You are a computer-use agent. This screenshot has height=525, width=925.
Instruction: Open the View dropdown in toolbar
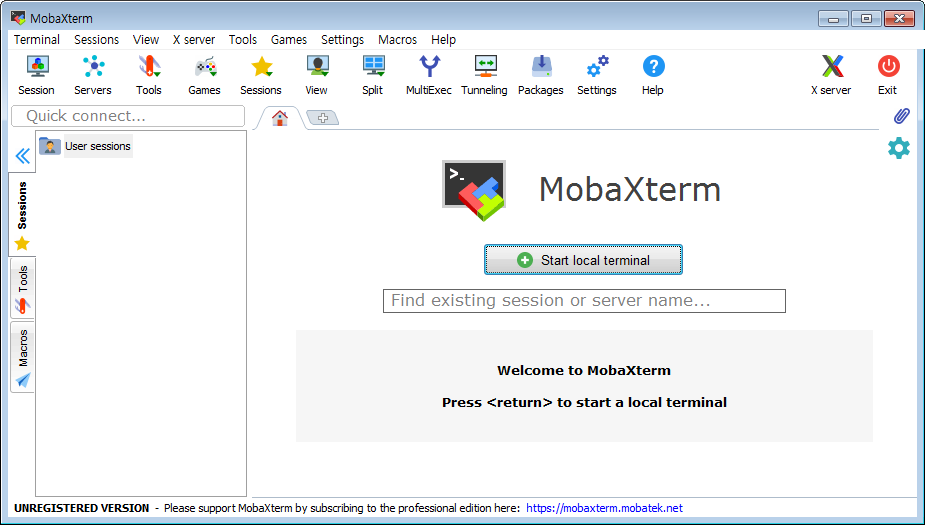[317, 75]
